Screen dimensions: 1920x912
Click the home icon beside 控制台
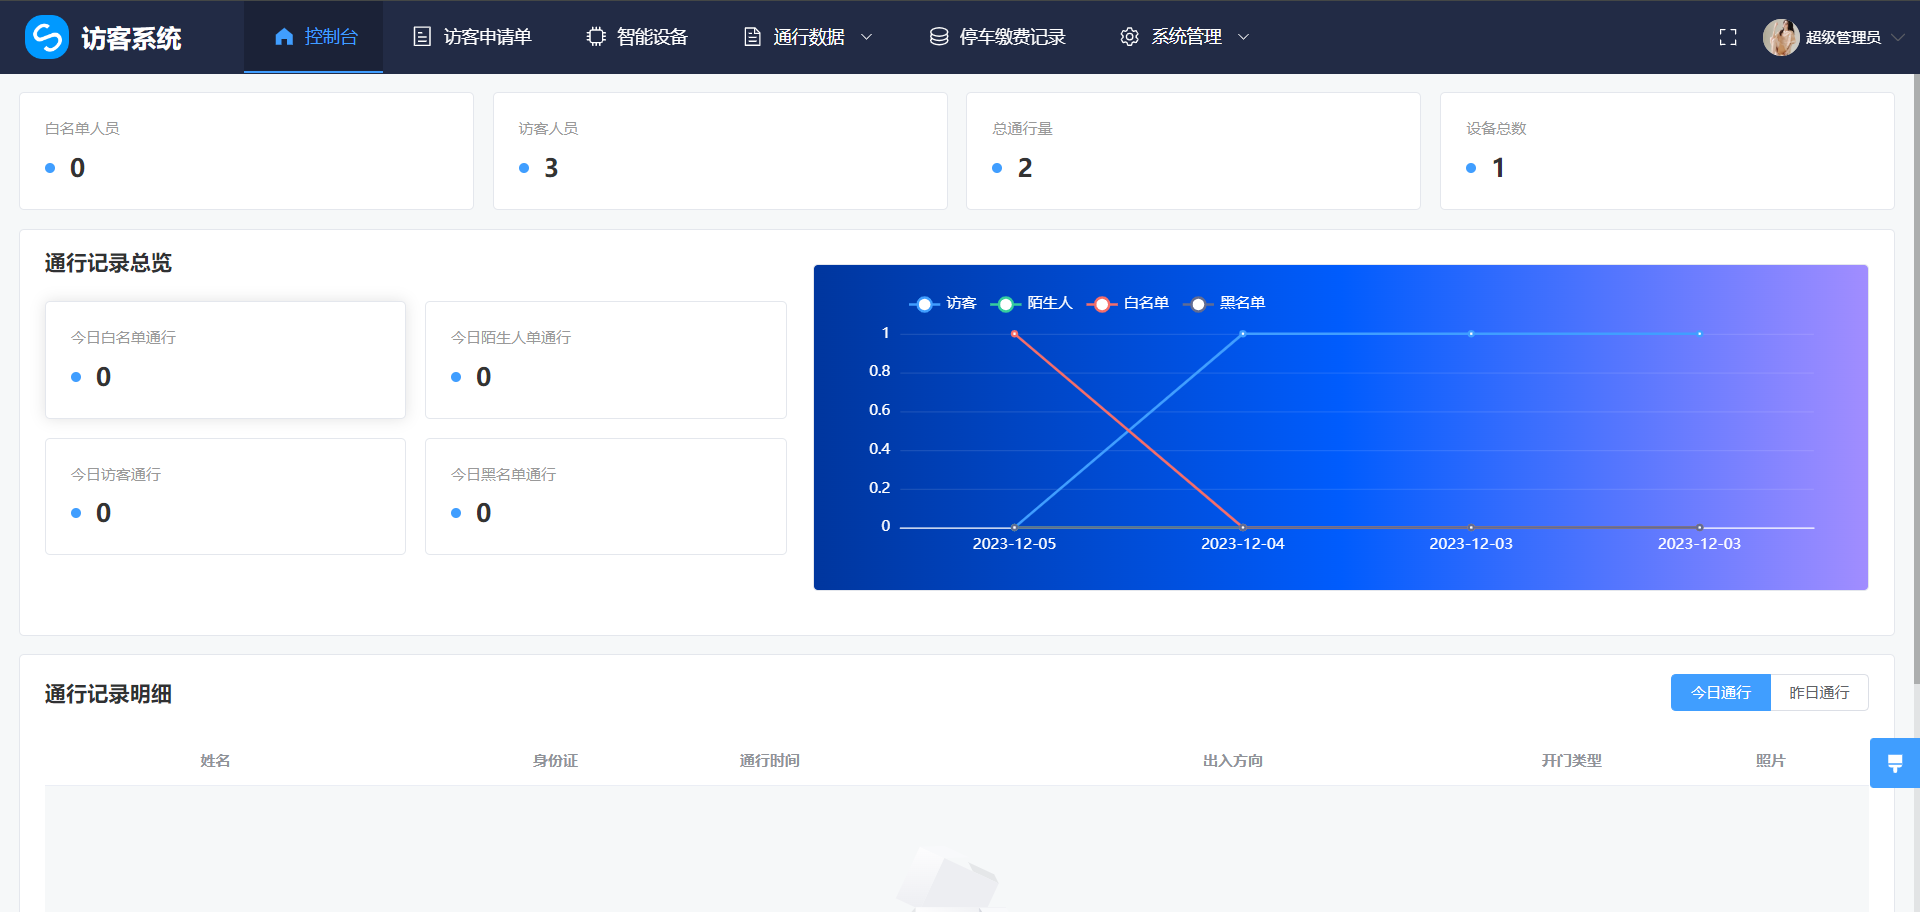pos(284,37)
